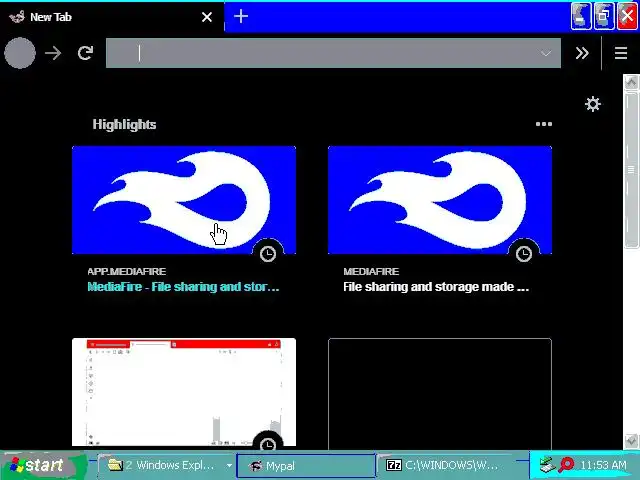Screen dimensions: 640x480
Task: Close the New Tab tab
Action: (207, 17)
